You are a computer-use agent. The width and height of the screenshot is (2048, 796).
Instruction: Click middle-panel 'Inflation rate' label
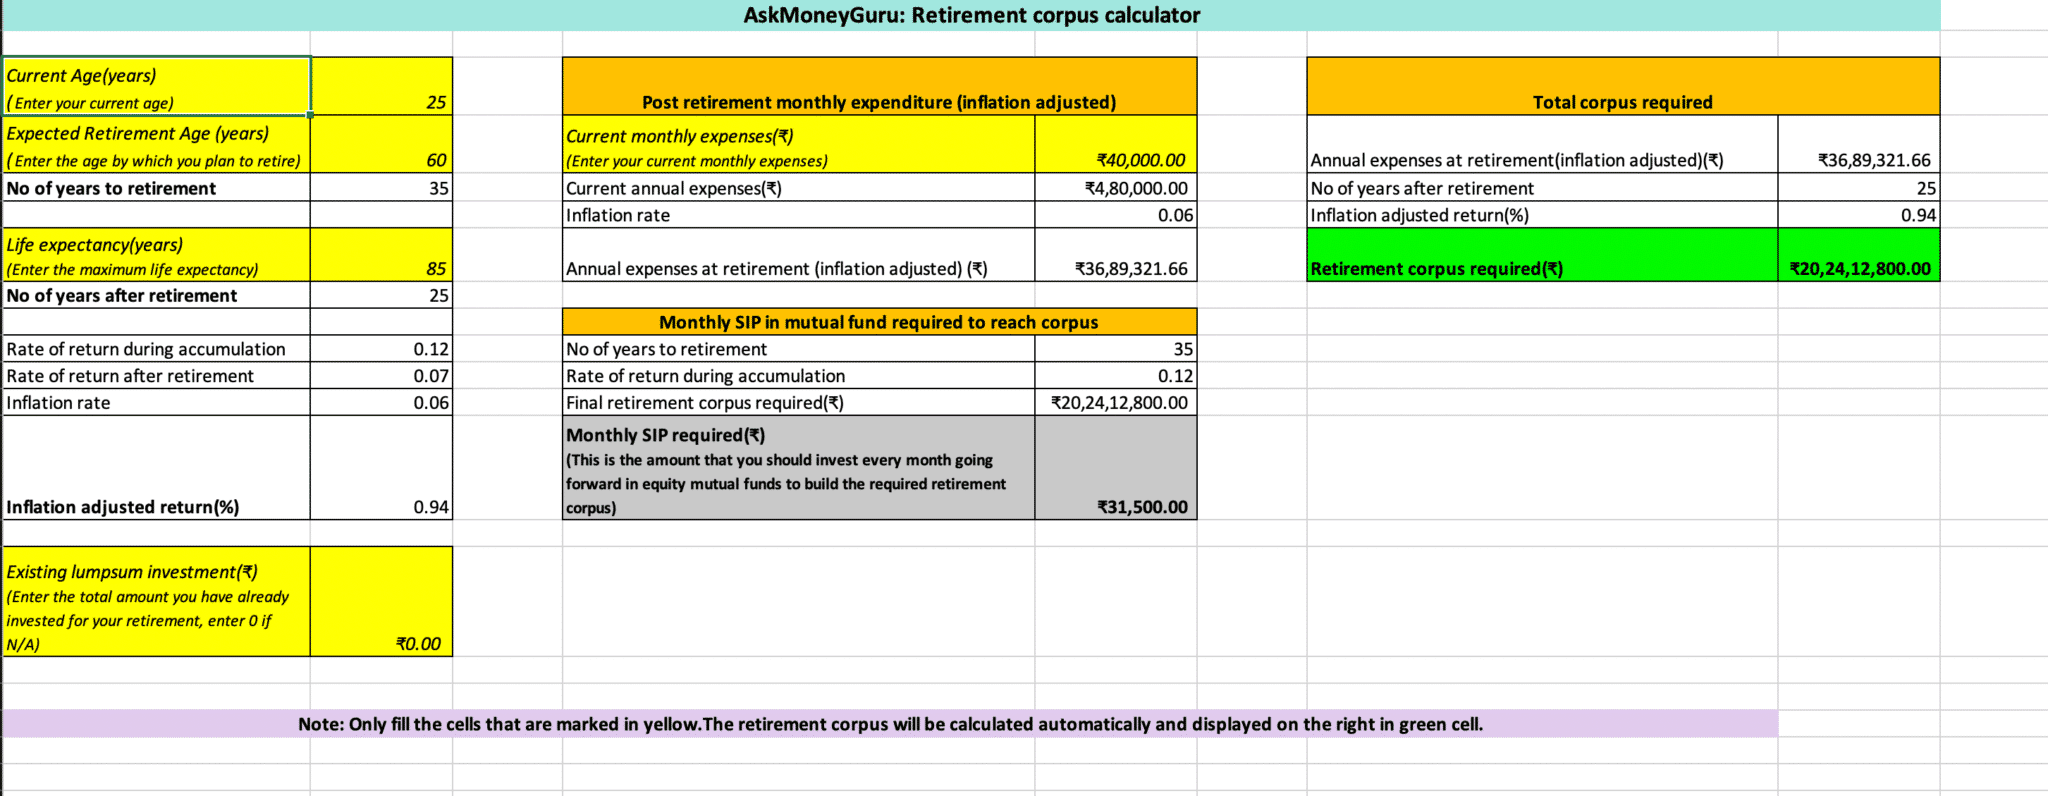click(x=799, y=215)
